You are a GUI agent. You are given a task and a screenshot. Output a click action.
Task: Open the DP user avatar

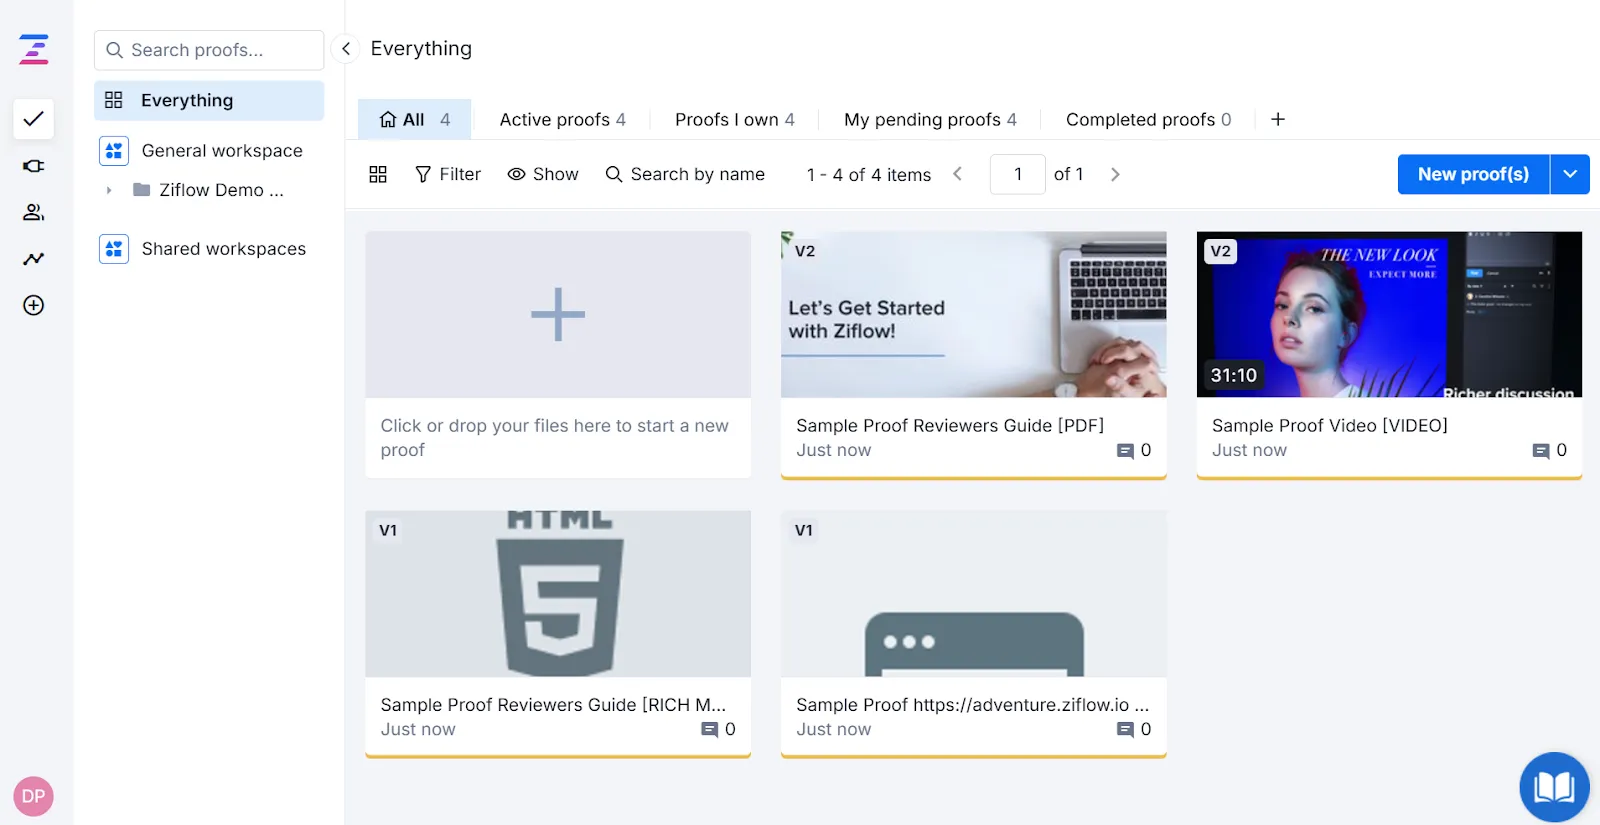pyautogui.click(x=33, y=796)
